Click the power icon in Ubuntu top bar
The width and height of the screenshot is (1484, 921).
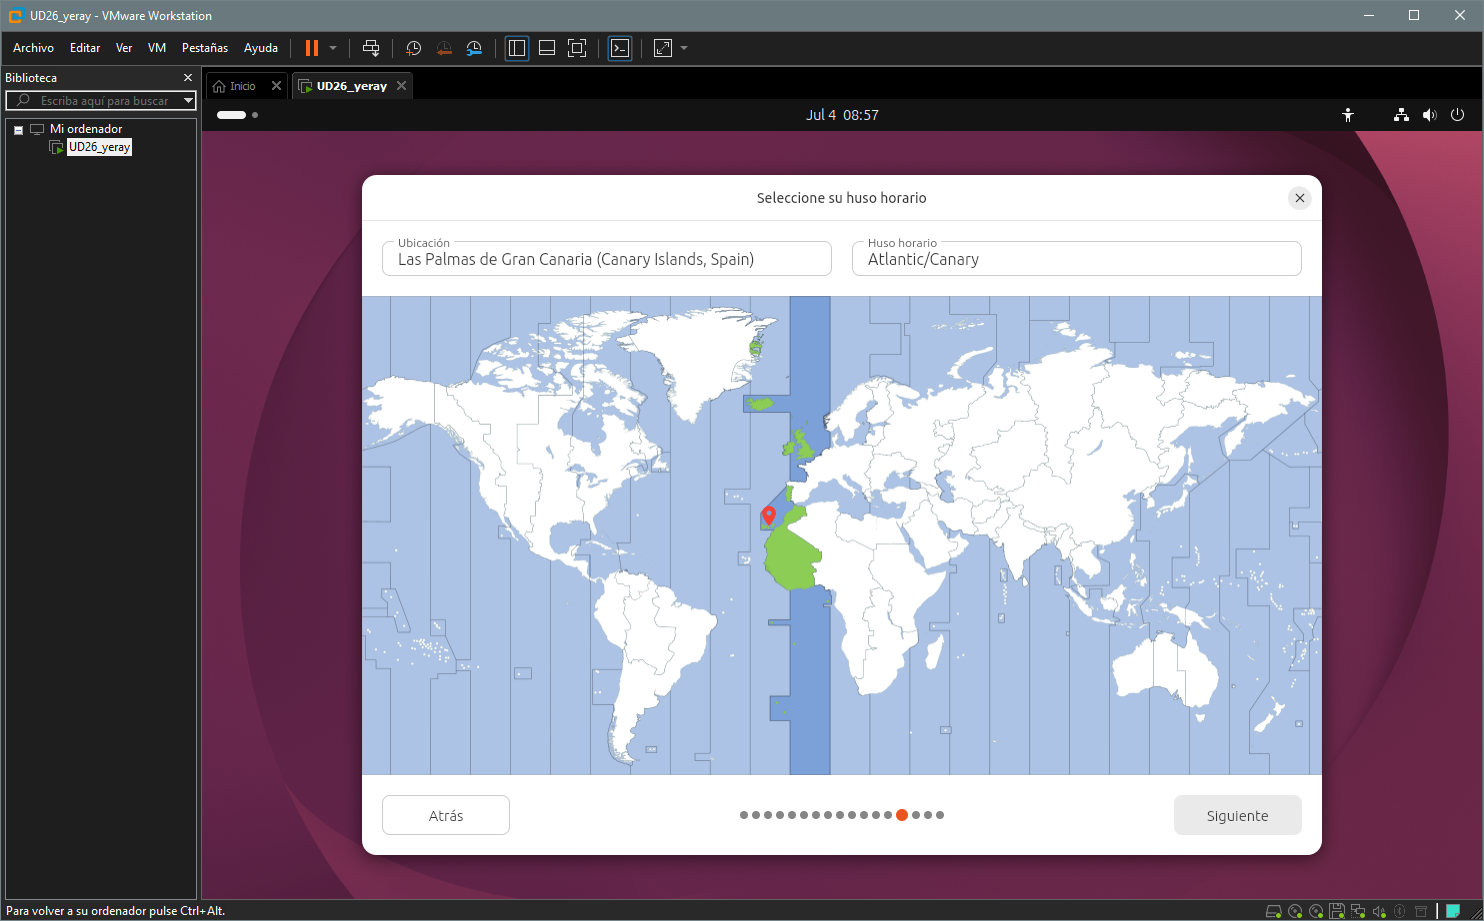[1457, 115]
